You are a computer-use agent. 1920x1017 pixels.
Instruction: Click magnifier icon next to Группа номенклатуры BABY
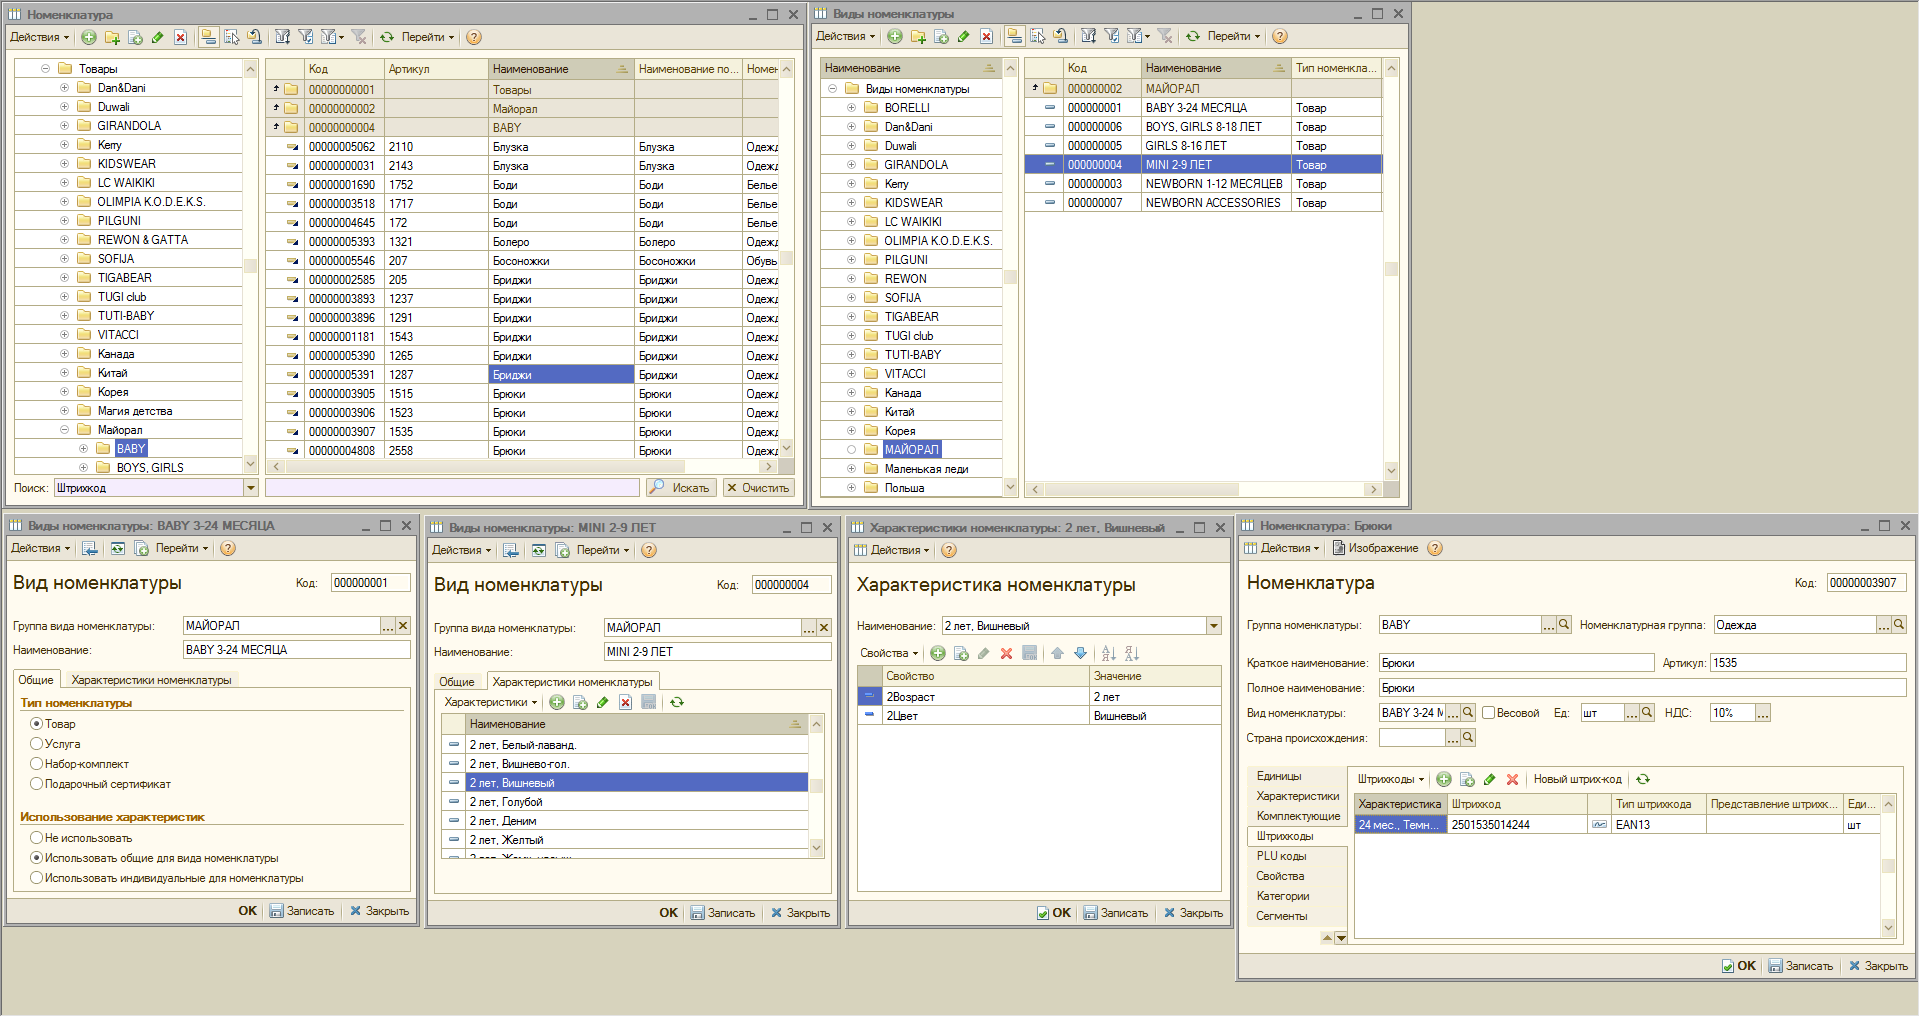[1564, 625]
